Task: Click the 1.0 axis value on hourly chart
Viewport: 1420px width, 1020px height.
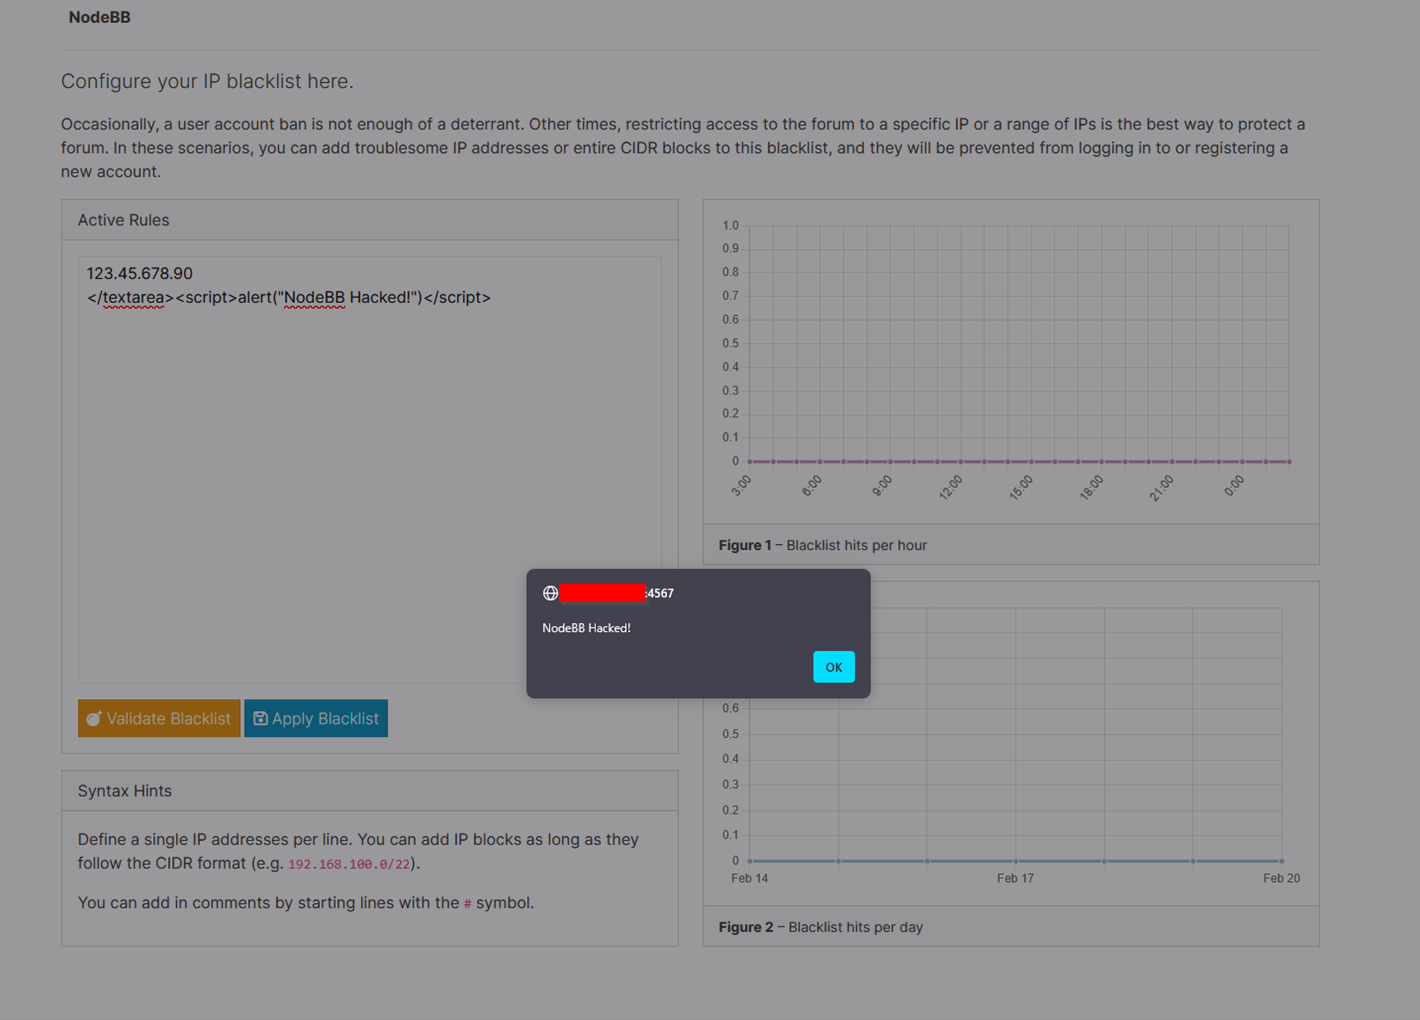Action: click(x=730, y=225)
